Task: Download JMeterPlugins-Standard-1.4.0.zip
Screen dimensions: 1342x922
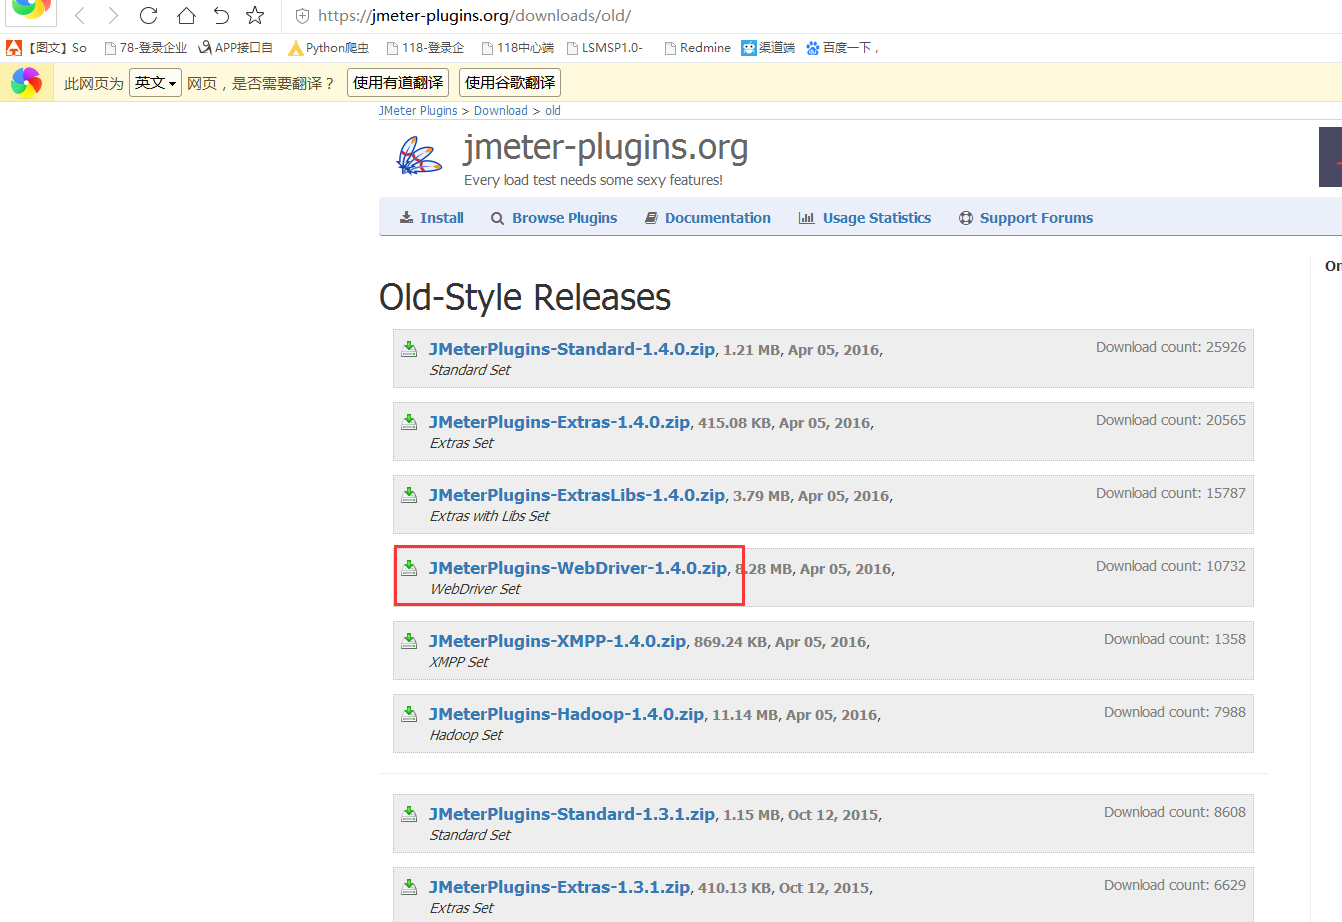Action: (x=572, y=349)
